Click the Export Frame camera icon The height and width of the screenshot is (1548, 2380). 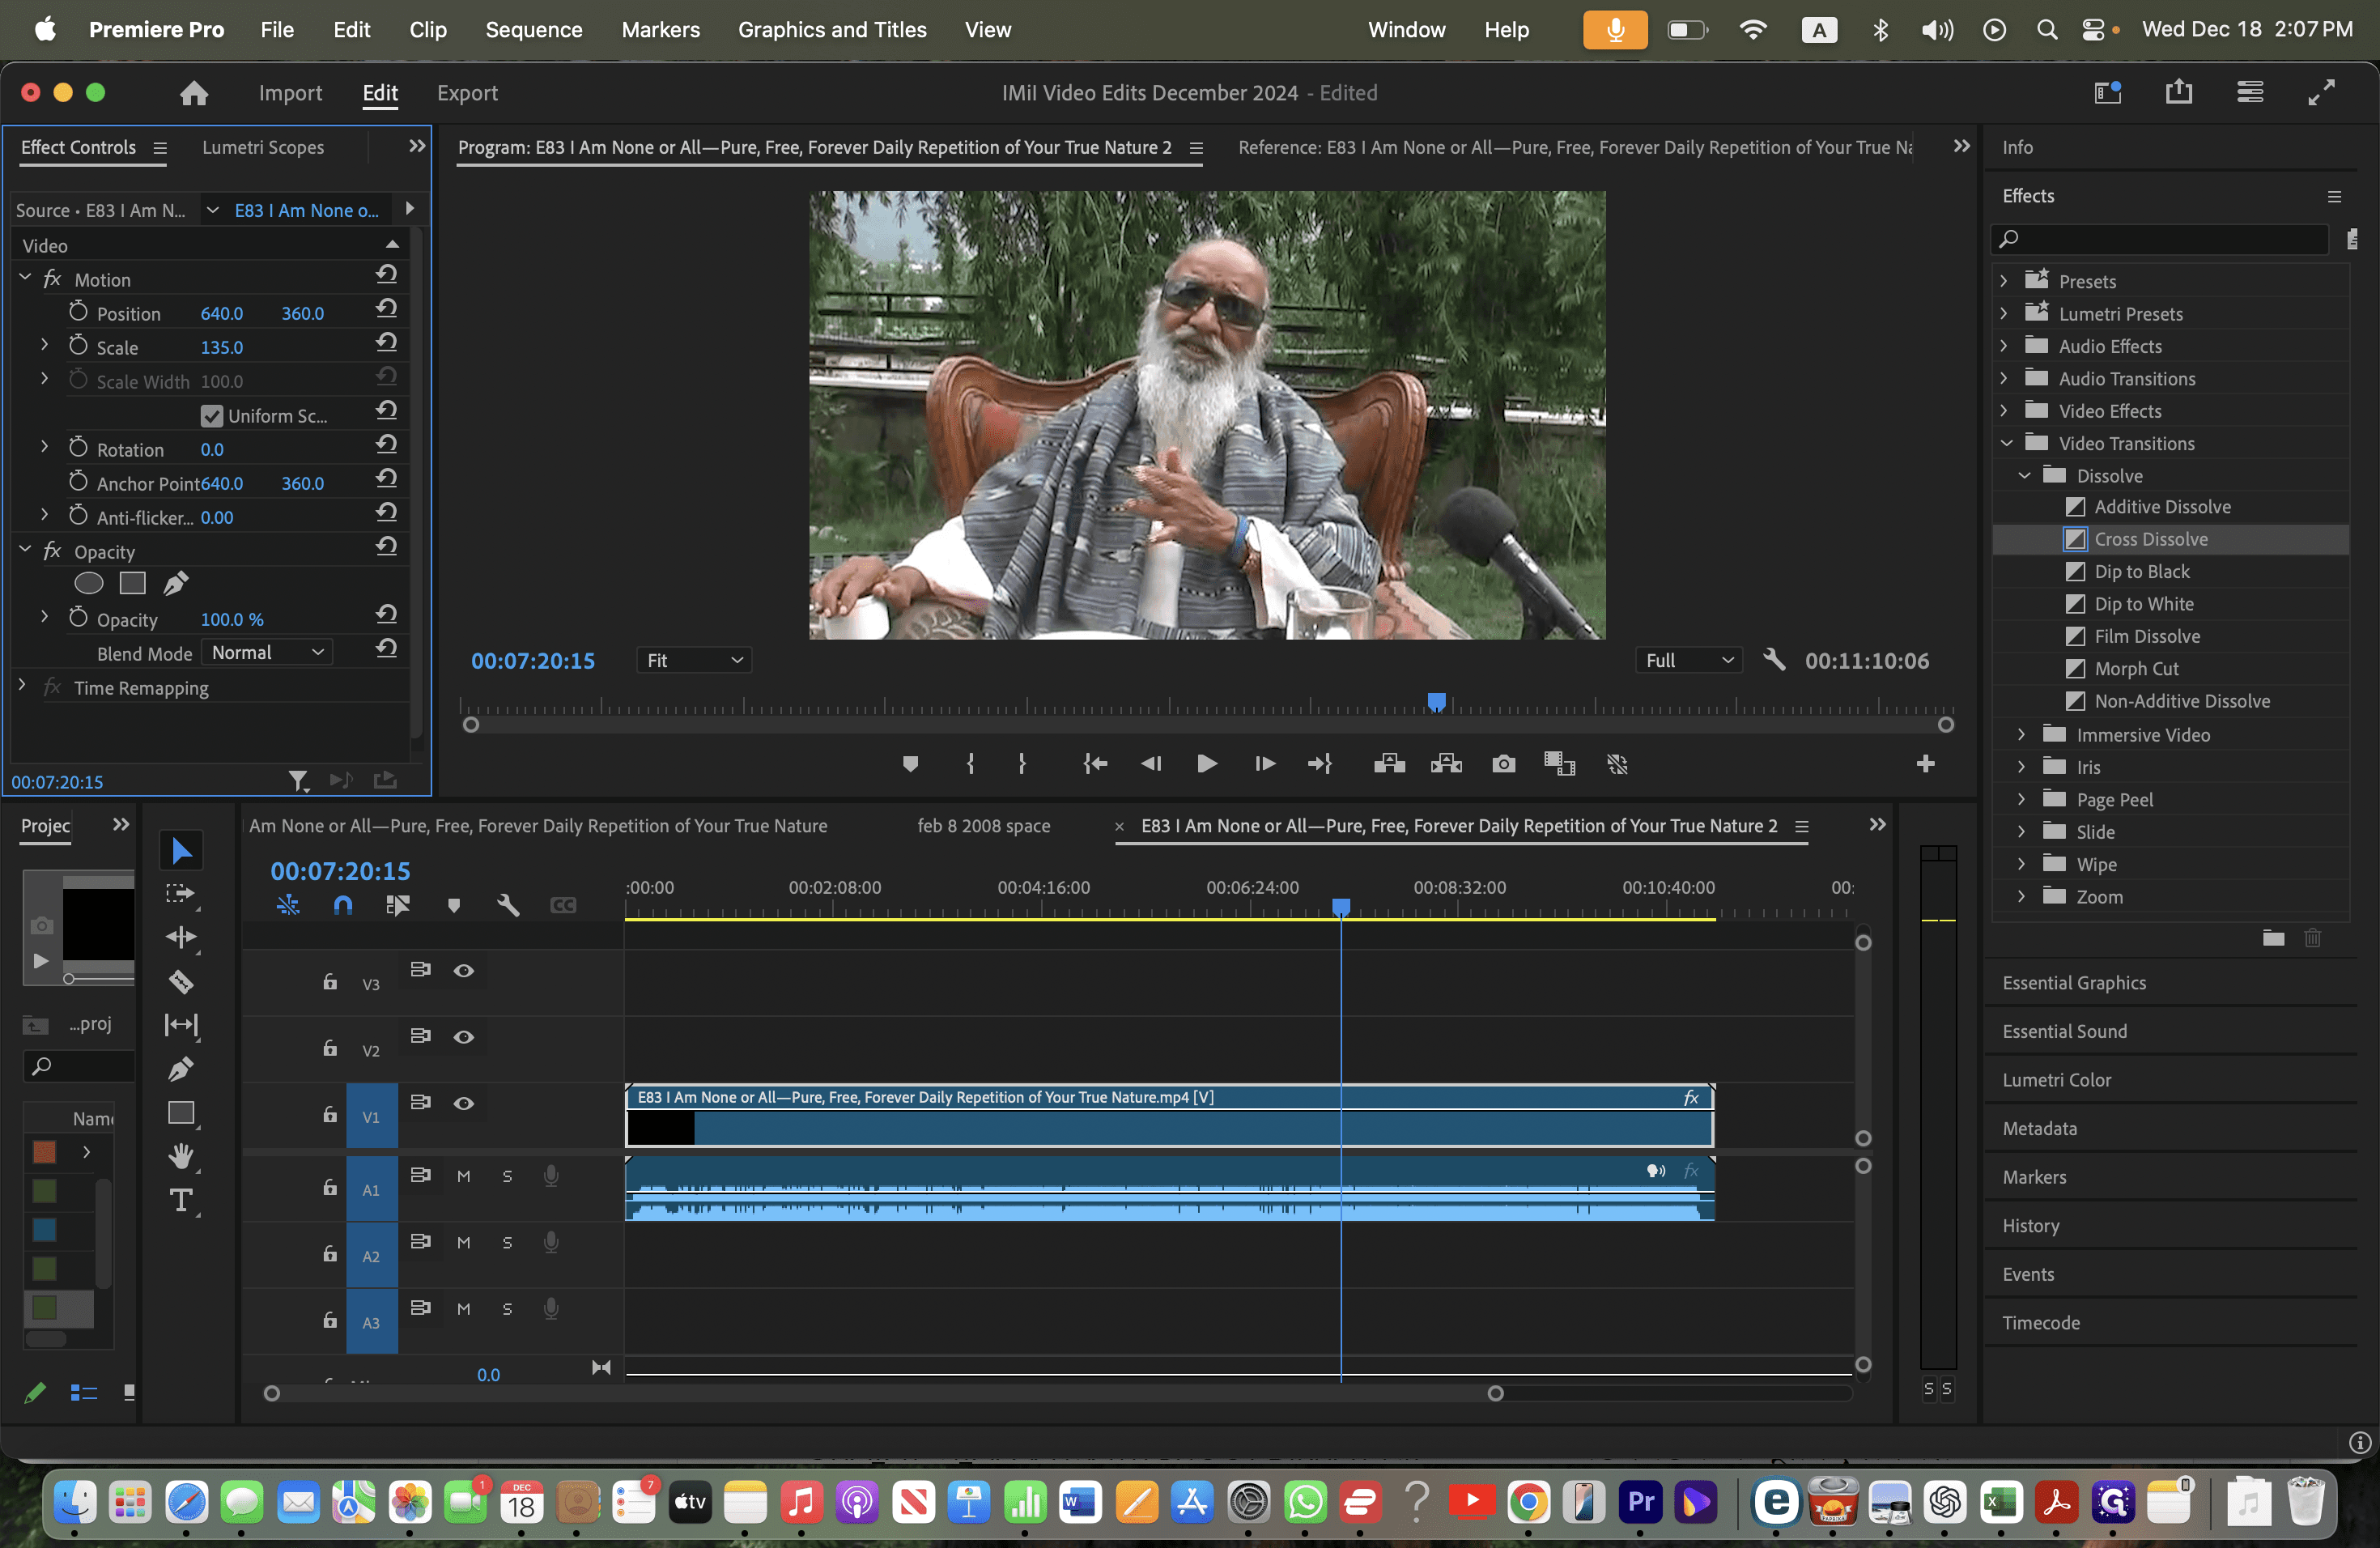click(1503, 764)
